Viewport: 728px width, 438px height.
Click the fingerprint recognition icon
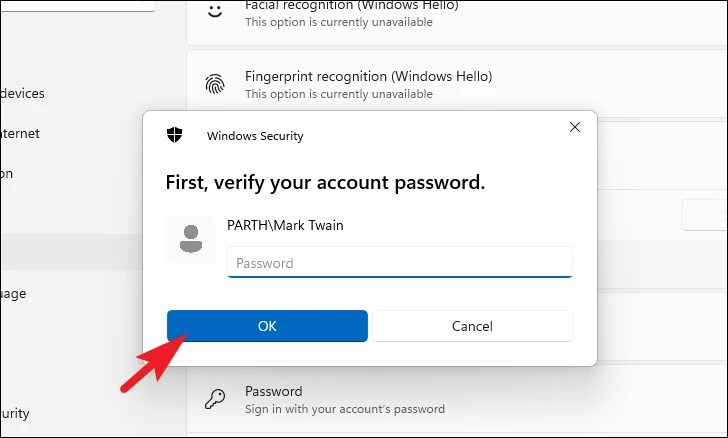click(x=215, y=84)
